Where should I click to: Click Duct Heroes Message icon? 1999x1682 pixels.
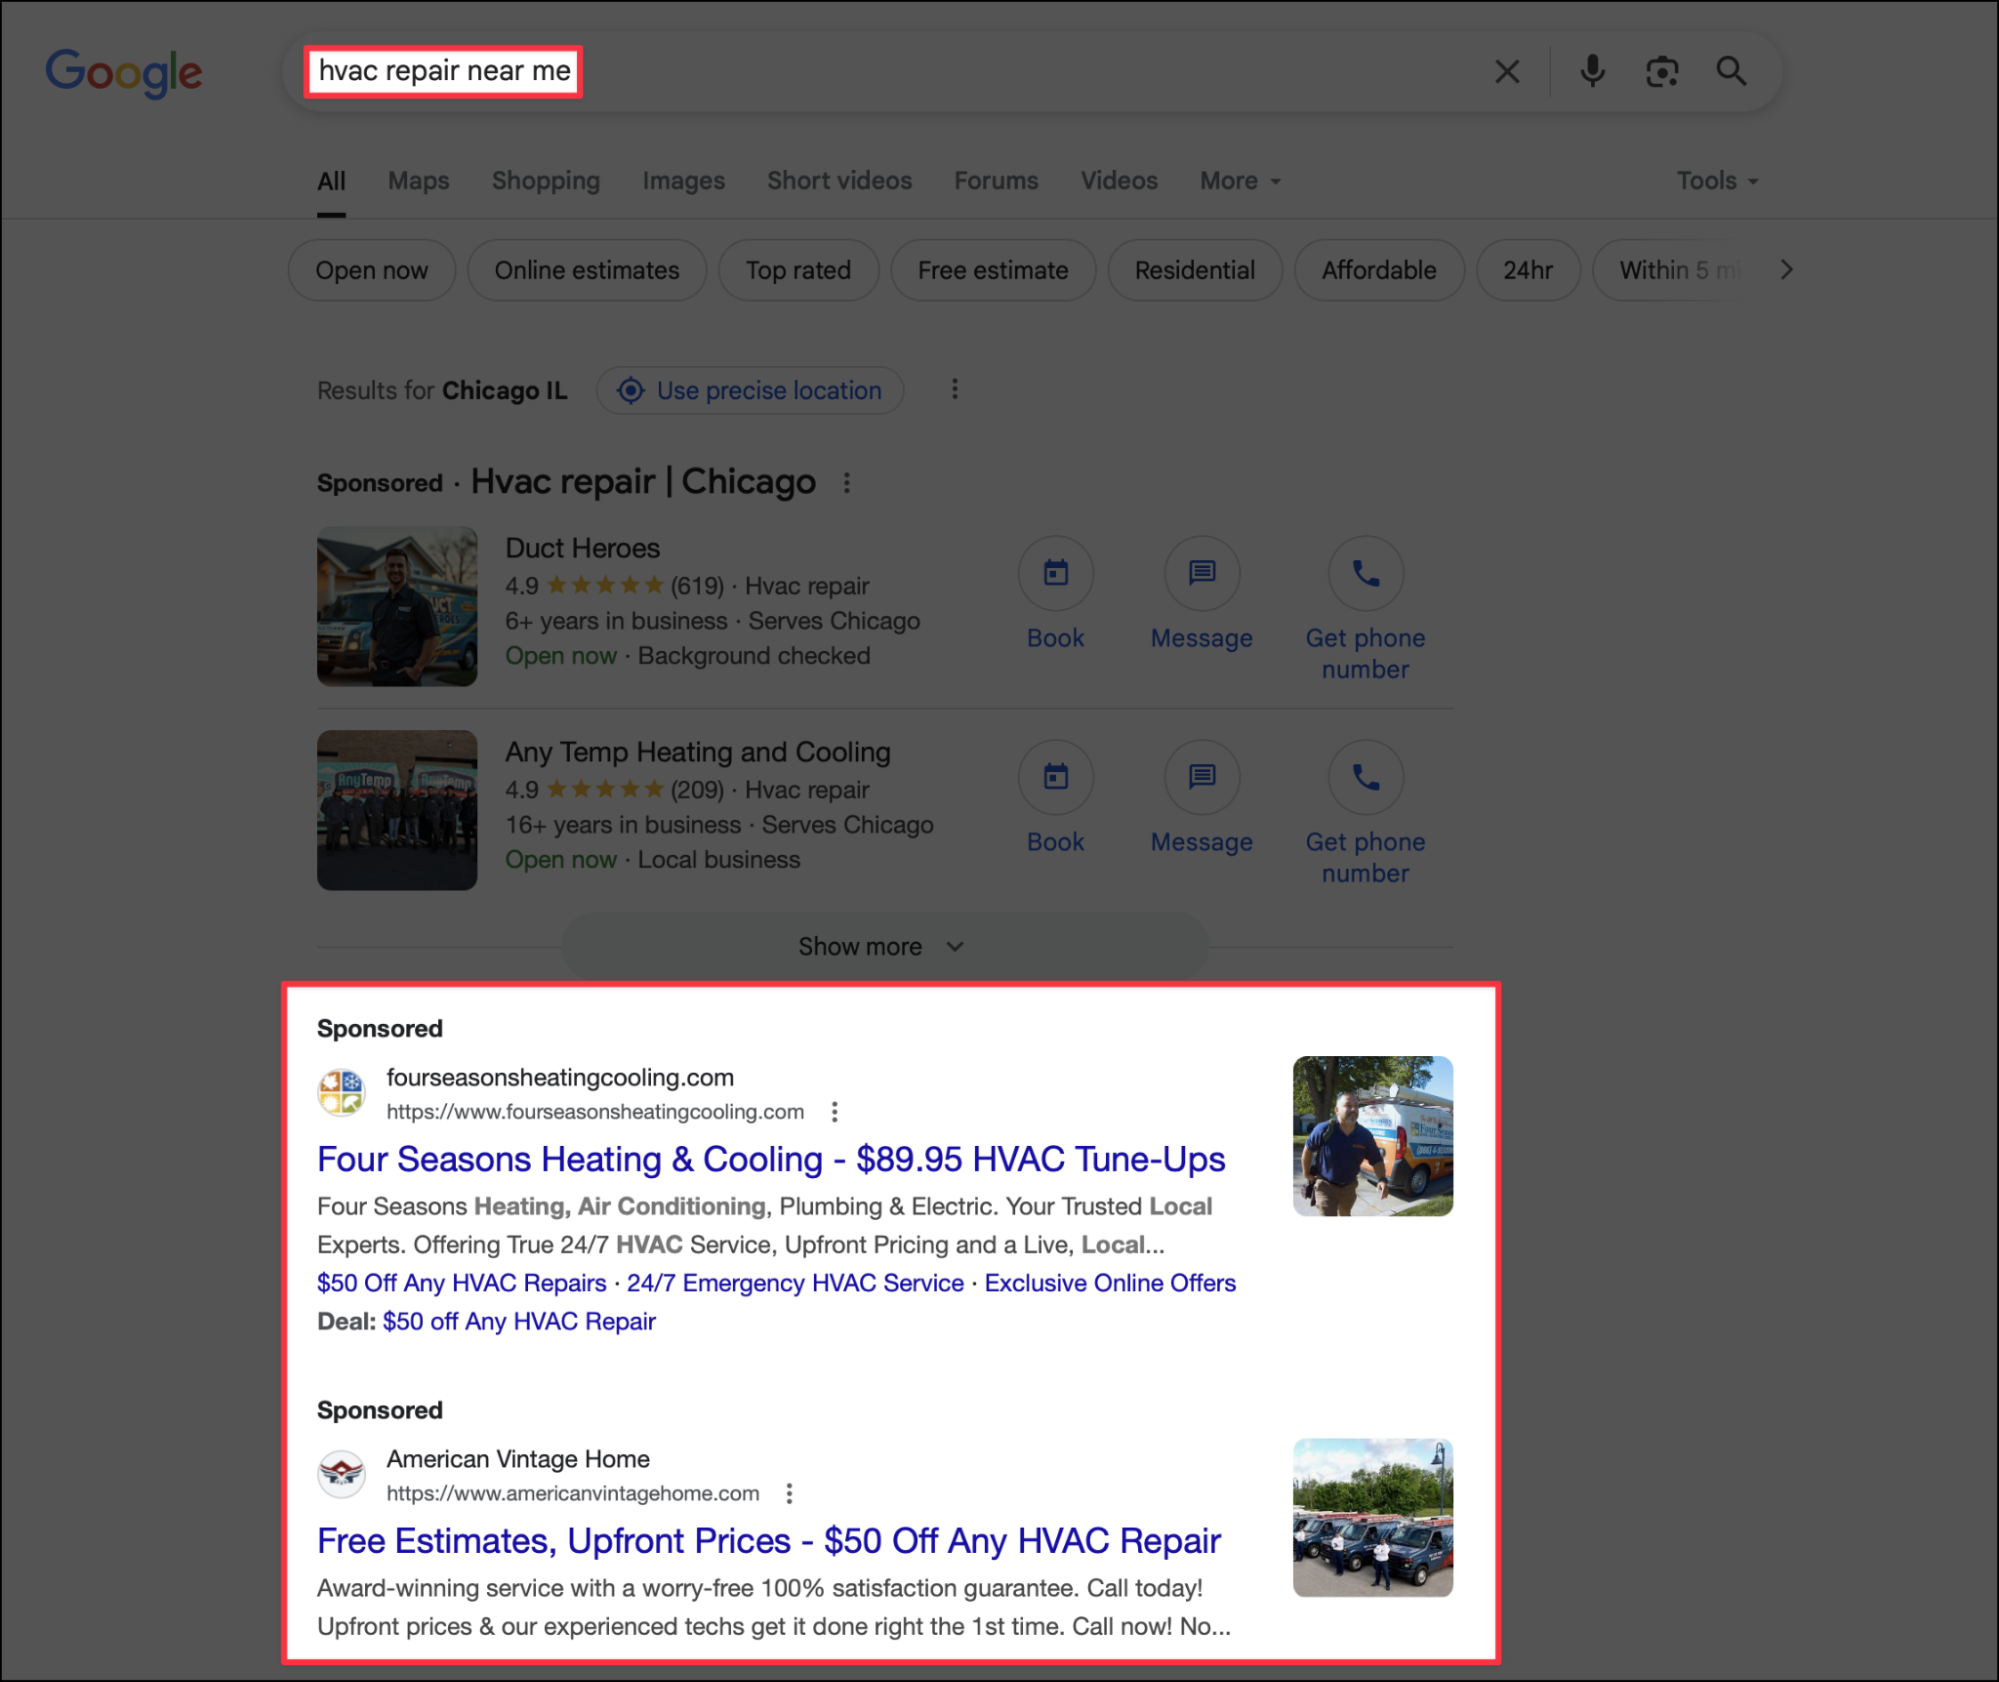coord(1201,574)
